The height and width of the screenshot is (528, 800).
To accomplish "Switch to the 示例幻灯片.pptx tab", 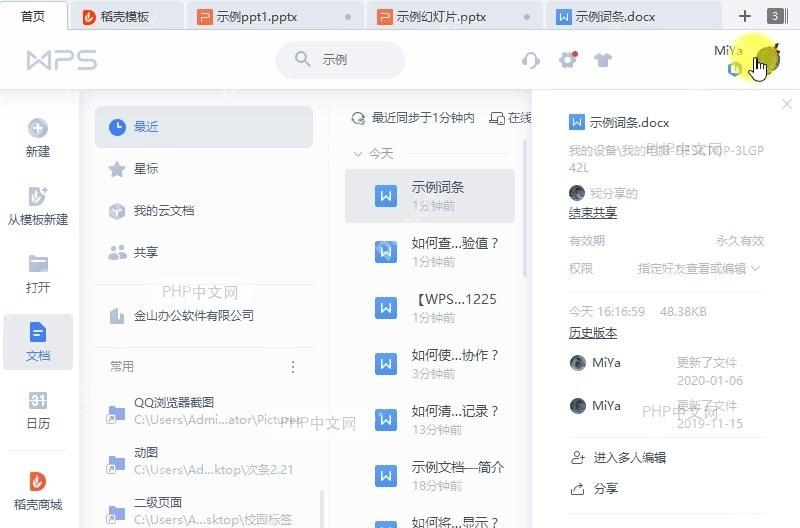I will point(454,17).
